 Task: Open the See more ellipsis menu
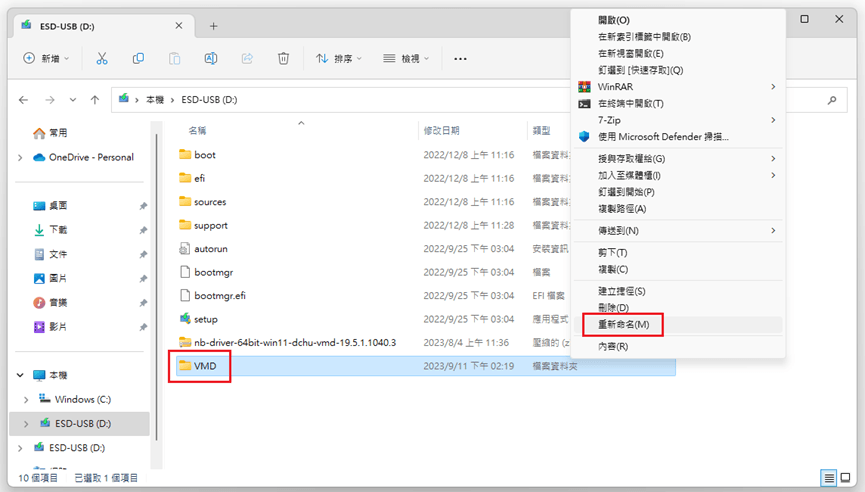[460, 59]
